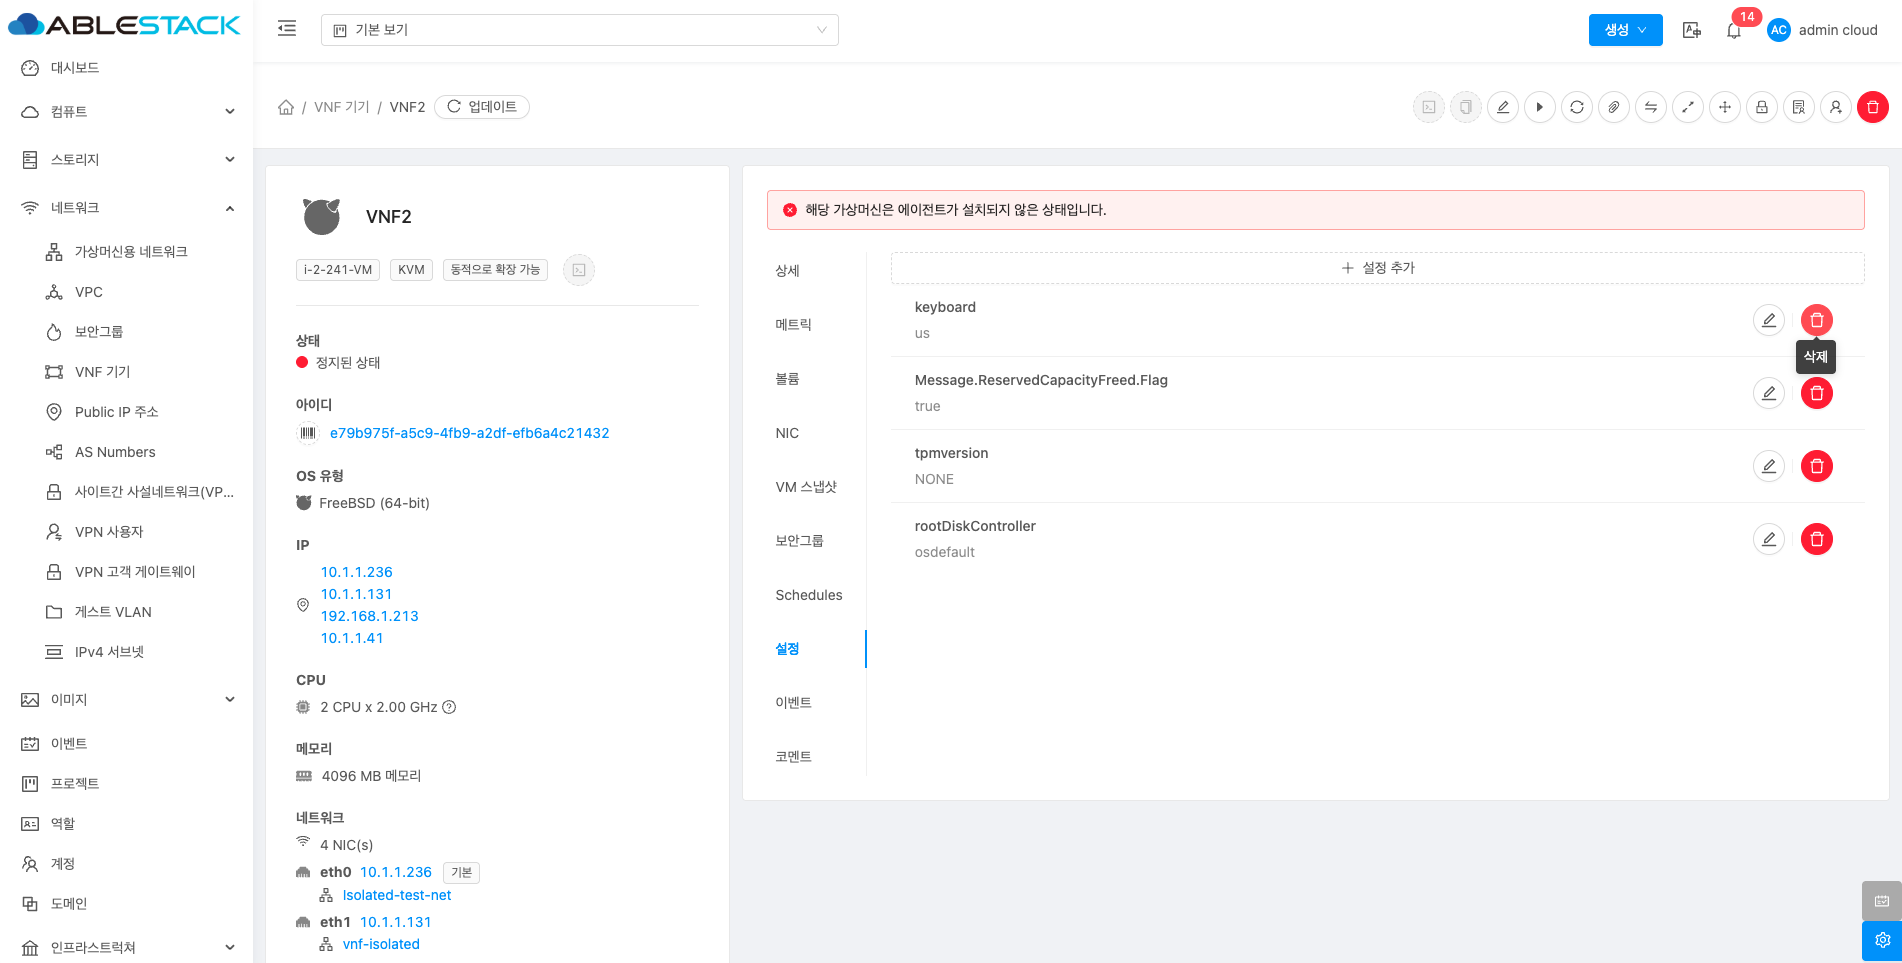The image size is (1902, 963).
Task: Collapse the sidebar menu toggle
Action: (x=287, y=29)
